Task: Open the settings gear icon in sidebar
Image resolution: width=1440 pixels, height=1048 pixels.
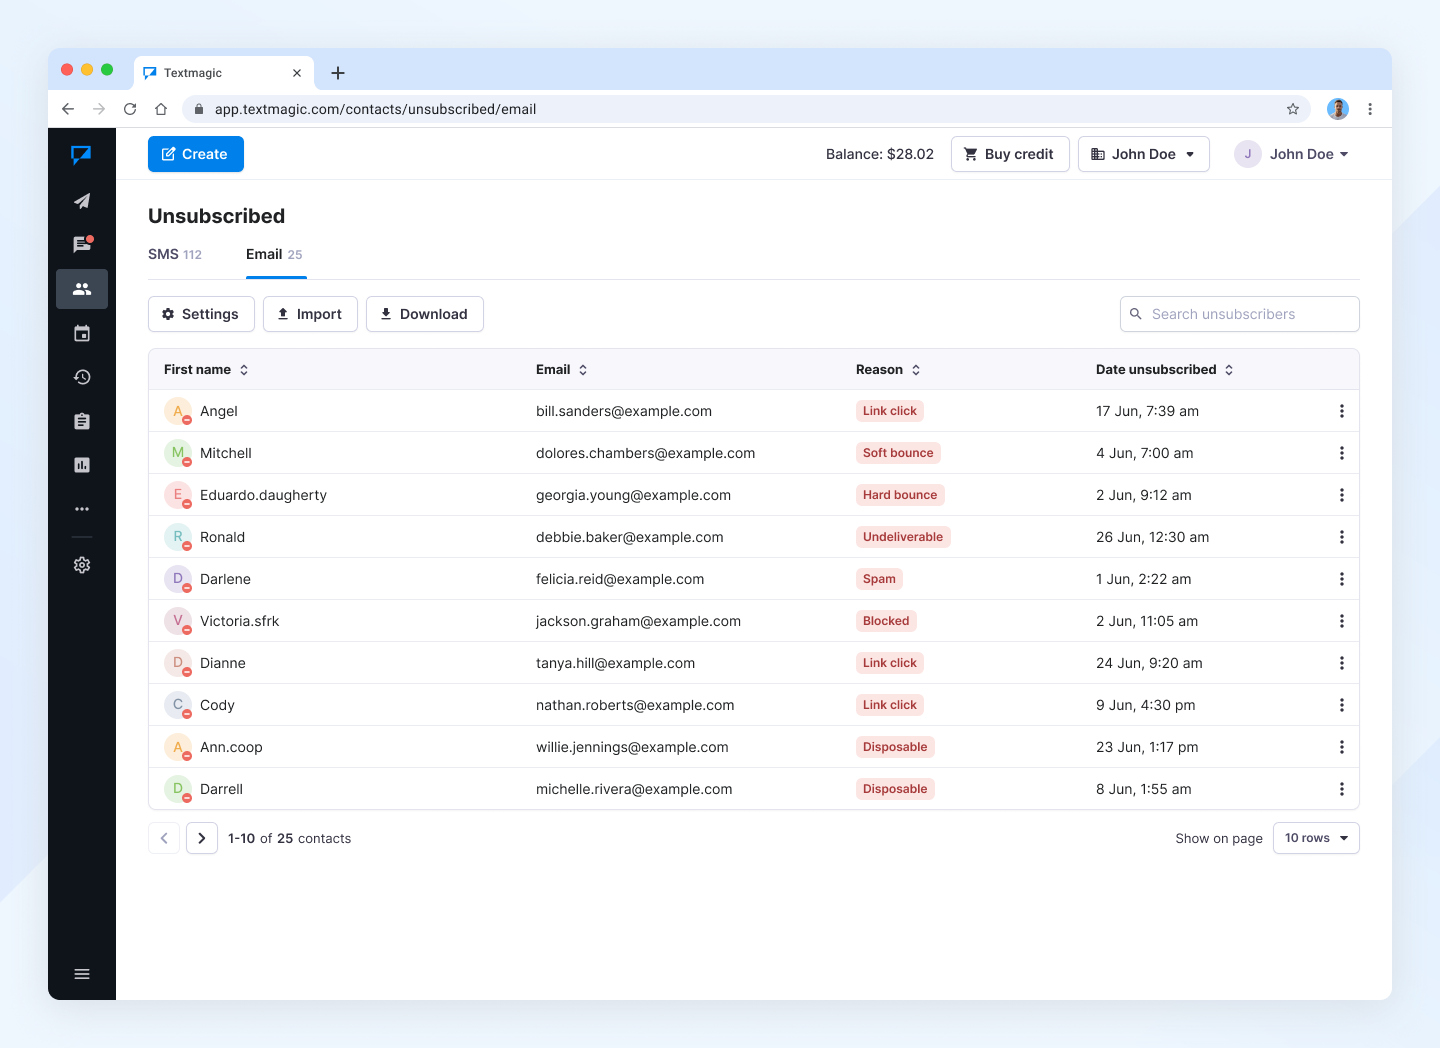Action: pos(82,565)
